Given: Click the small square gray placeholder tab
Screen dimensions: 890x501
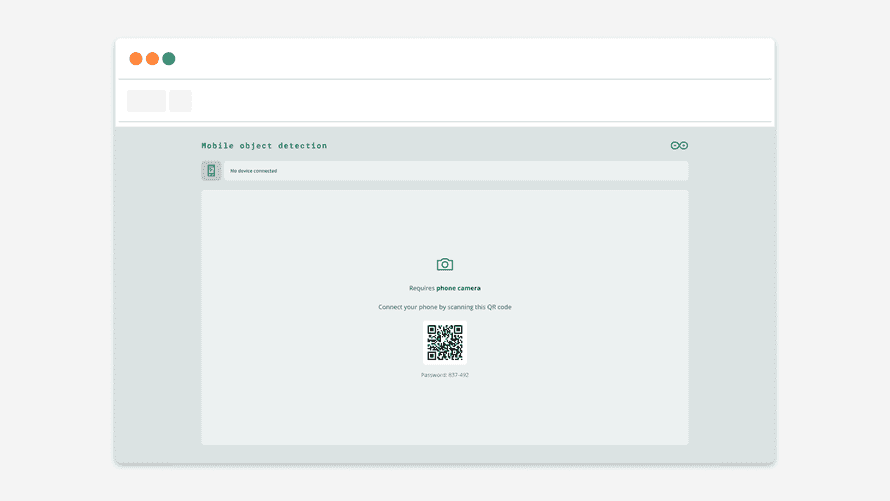Looking at the screenshot, I should coord(180,101).
